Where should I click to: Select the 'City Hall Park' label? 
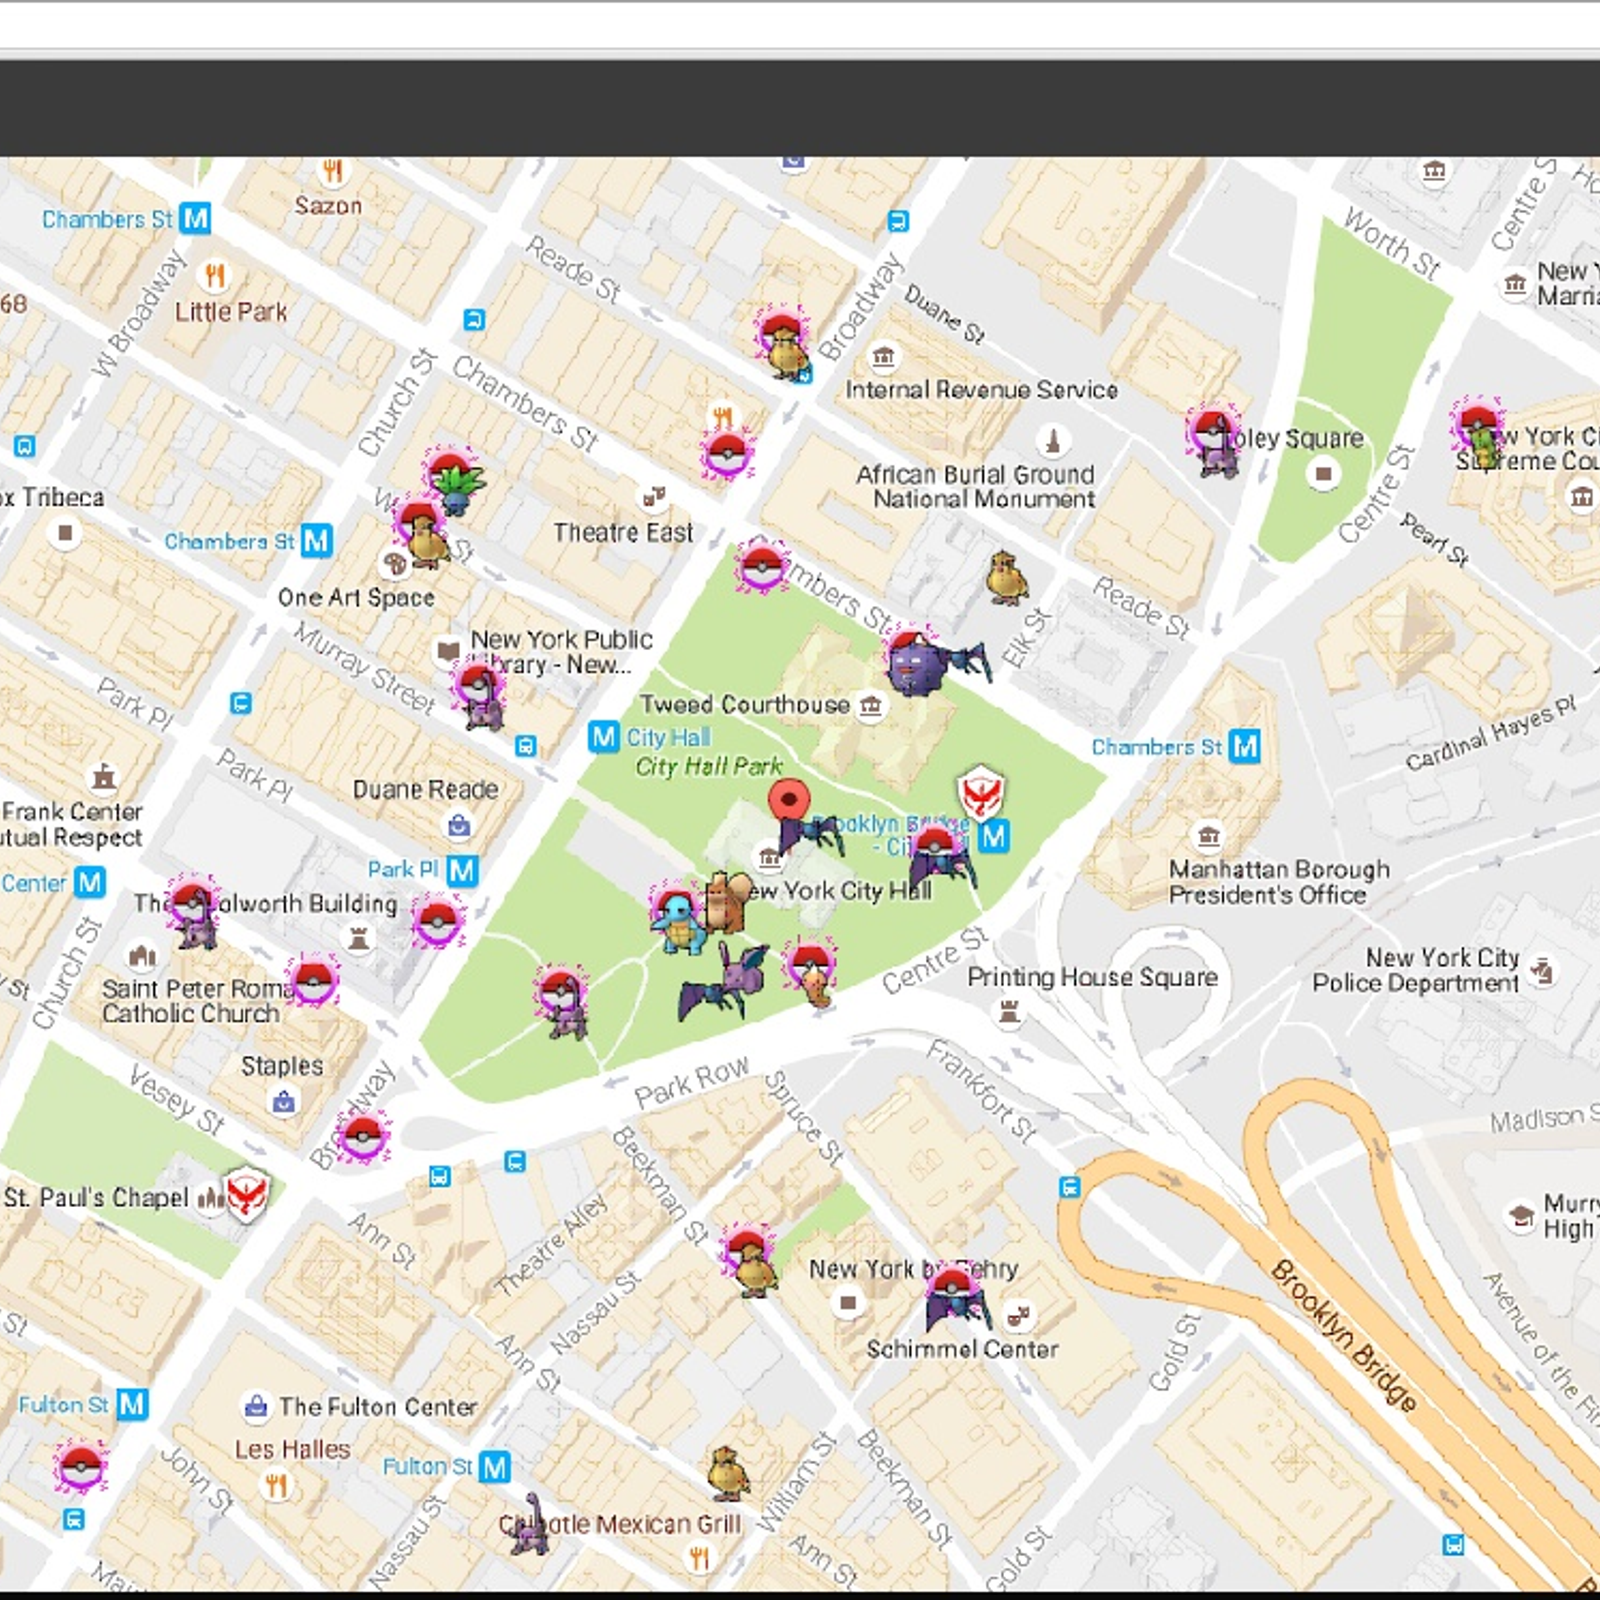[709, 767]
